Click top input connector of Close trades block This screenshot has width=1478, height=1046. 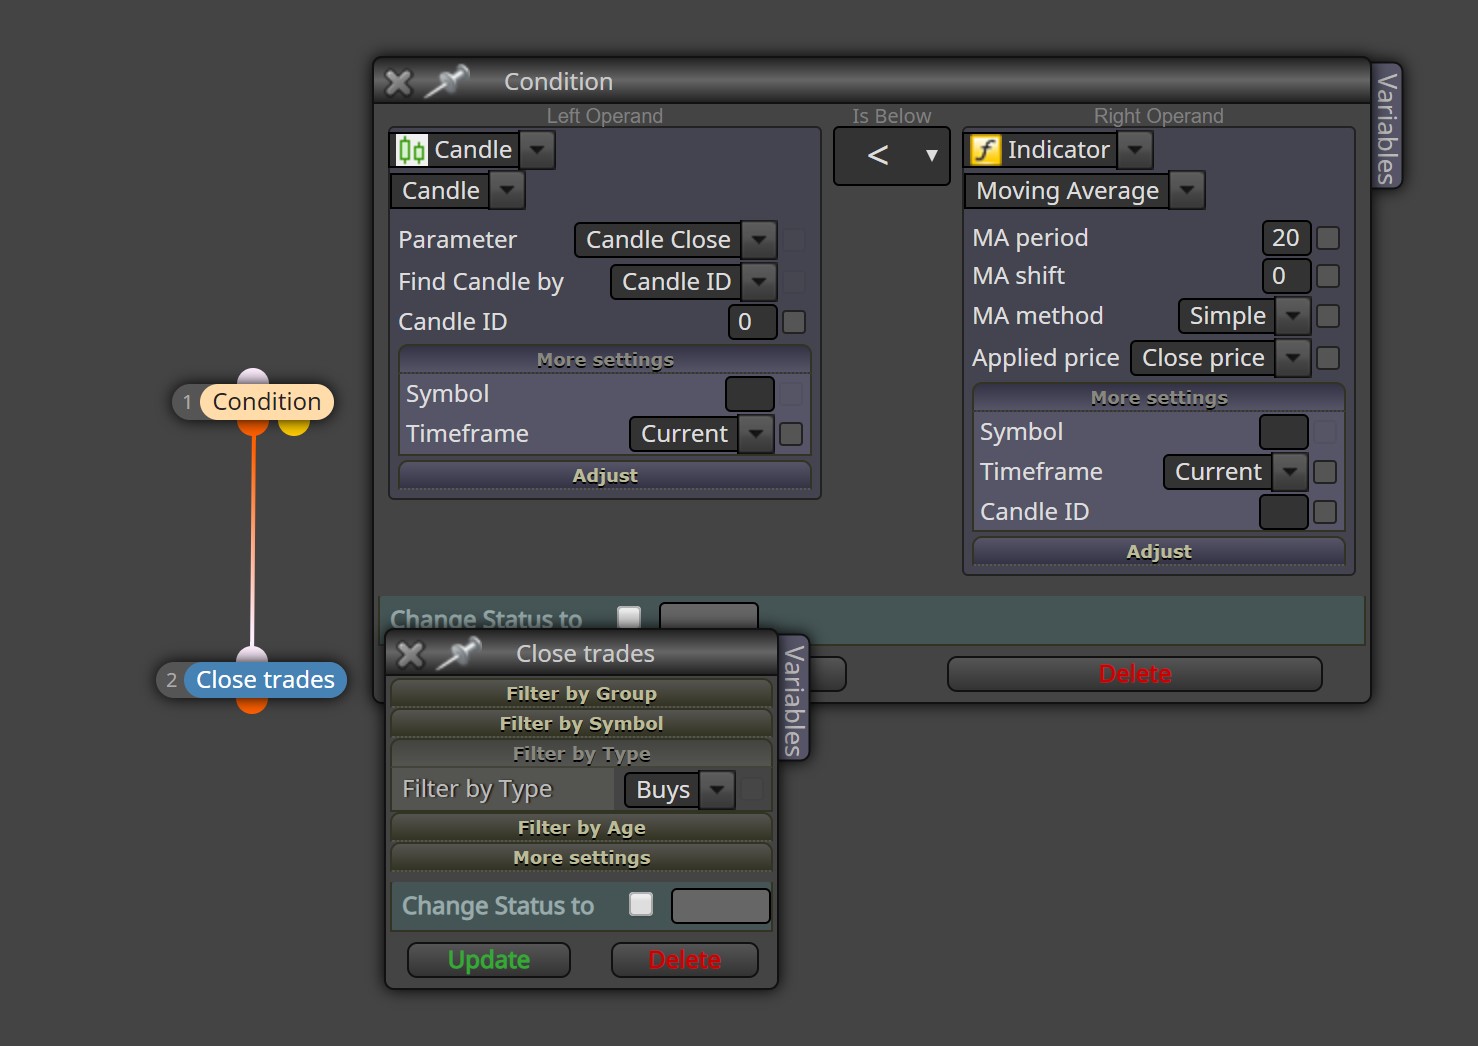point(252,655)
